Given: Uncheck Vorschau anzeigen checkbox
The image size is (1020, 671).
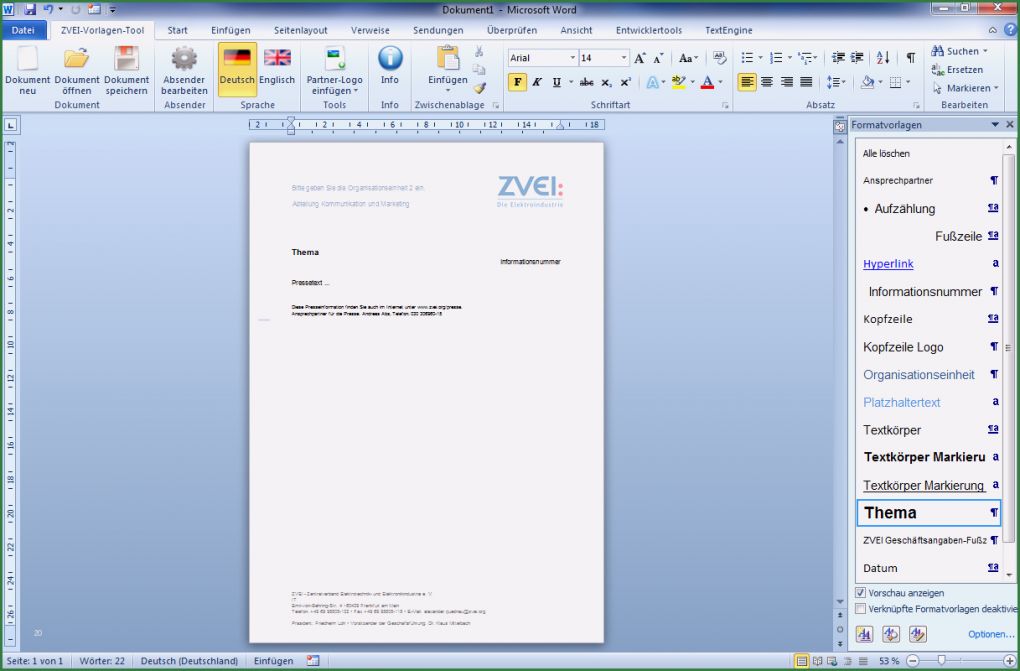Looking at the screenshot, I should [x=861, y=593].
